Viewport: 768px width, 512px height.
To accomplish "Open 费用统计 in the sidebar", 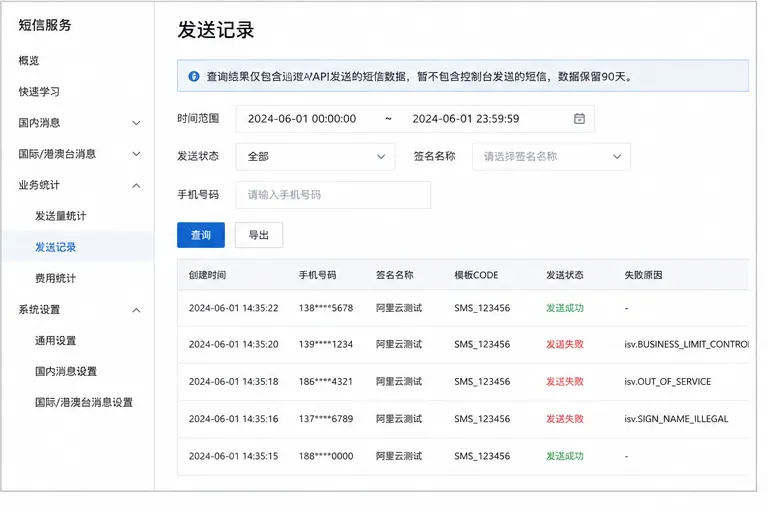I will (55, 278).
